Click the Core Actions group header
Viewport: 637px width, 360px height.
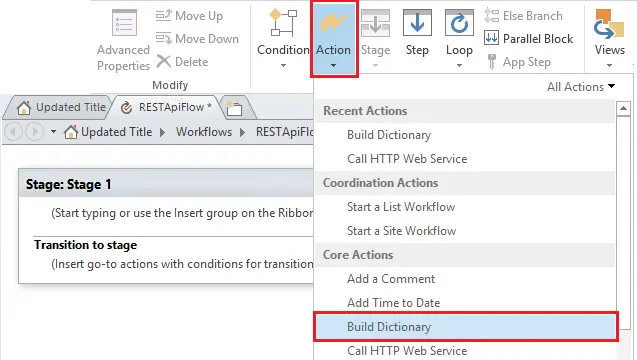click(465, 255)
